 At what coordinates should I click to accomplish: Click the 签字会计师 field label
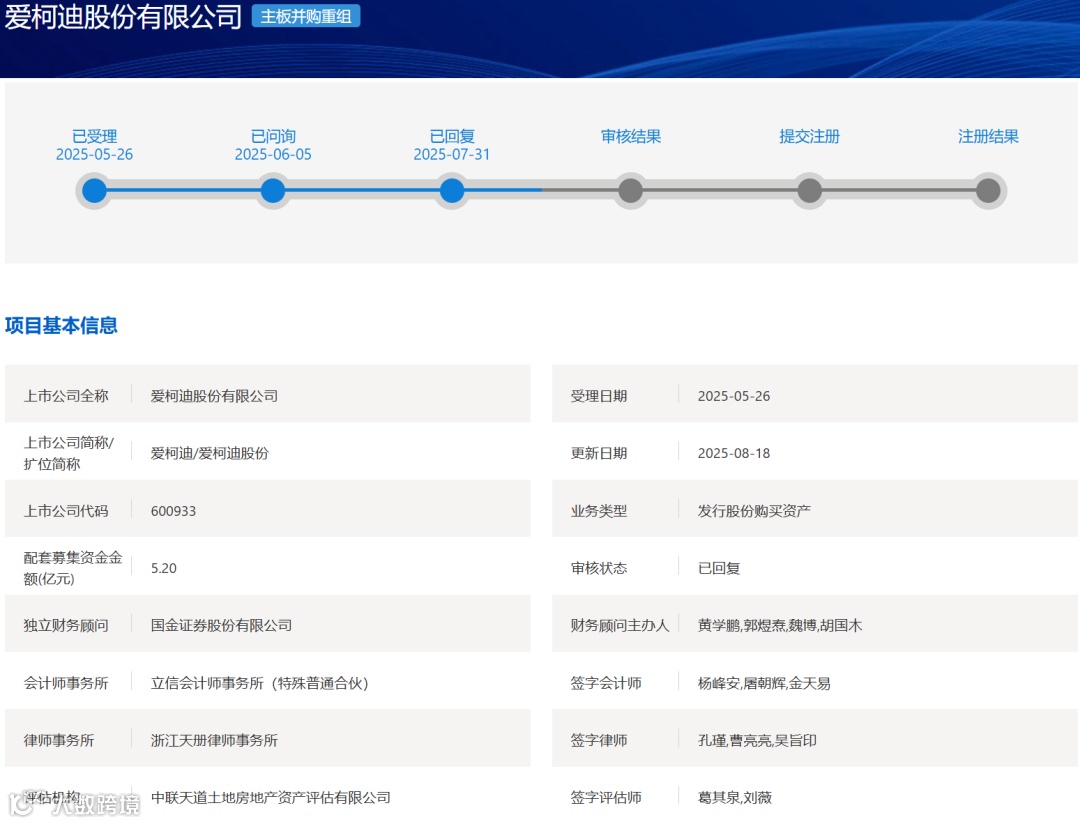[606, 683]
